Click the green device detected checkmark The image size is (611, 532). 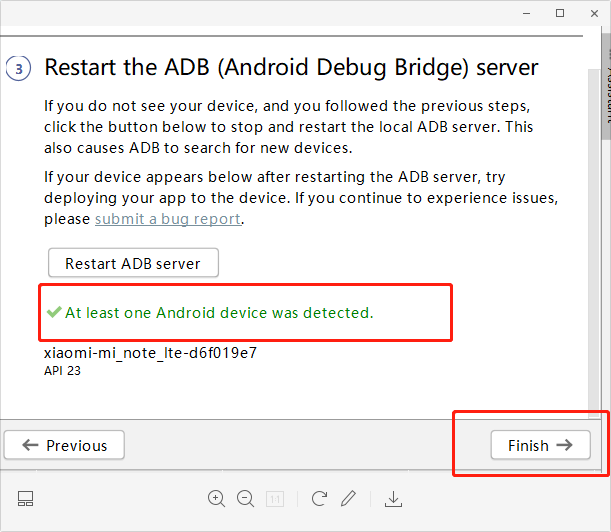pos(54,312)
